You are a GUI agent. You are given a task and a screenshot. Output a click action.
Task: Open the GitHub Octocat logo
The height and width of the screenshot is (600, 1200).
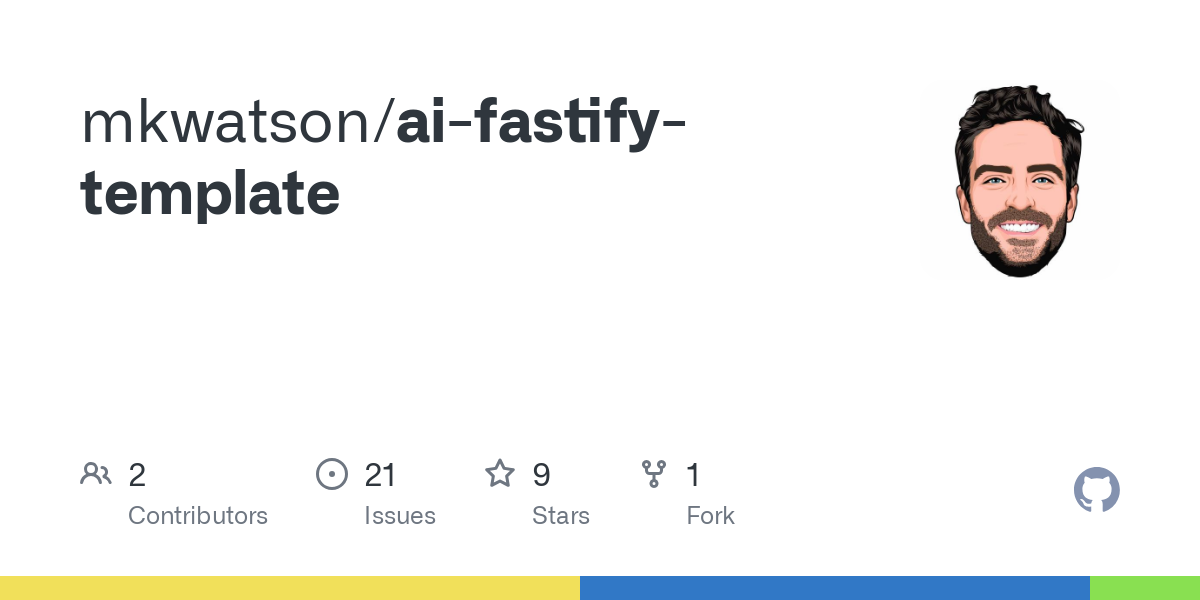pyautogui.click(x=1097, y=490)
